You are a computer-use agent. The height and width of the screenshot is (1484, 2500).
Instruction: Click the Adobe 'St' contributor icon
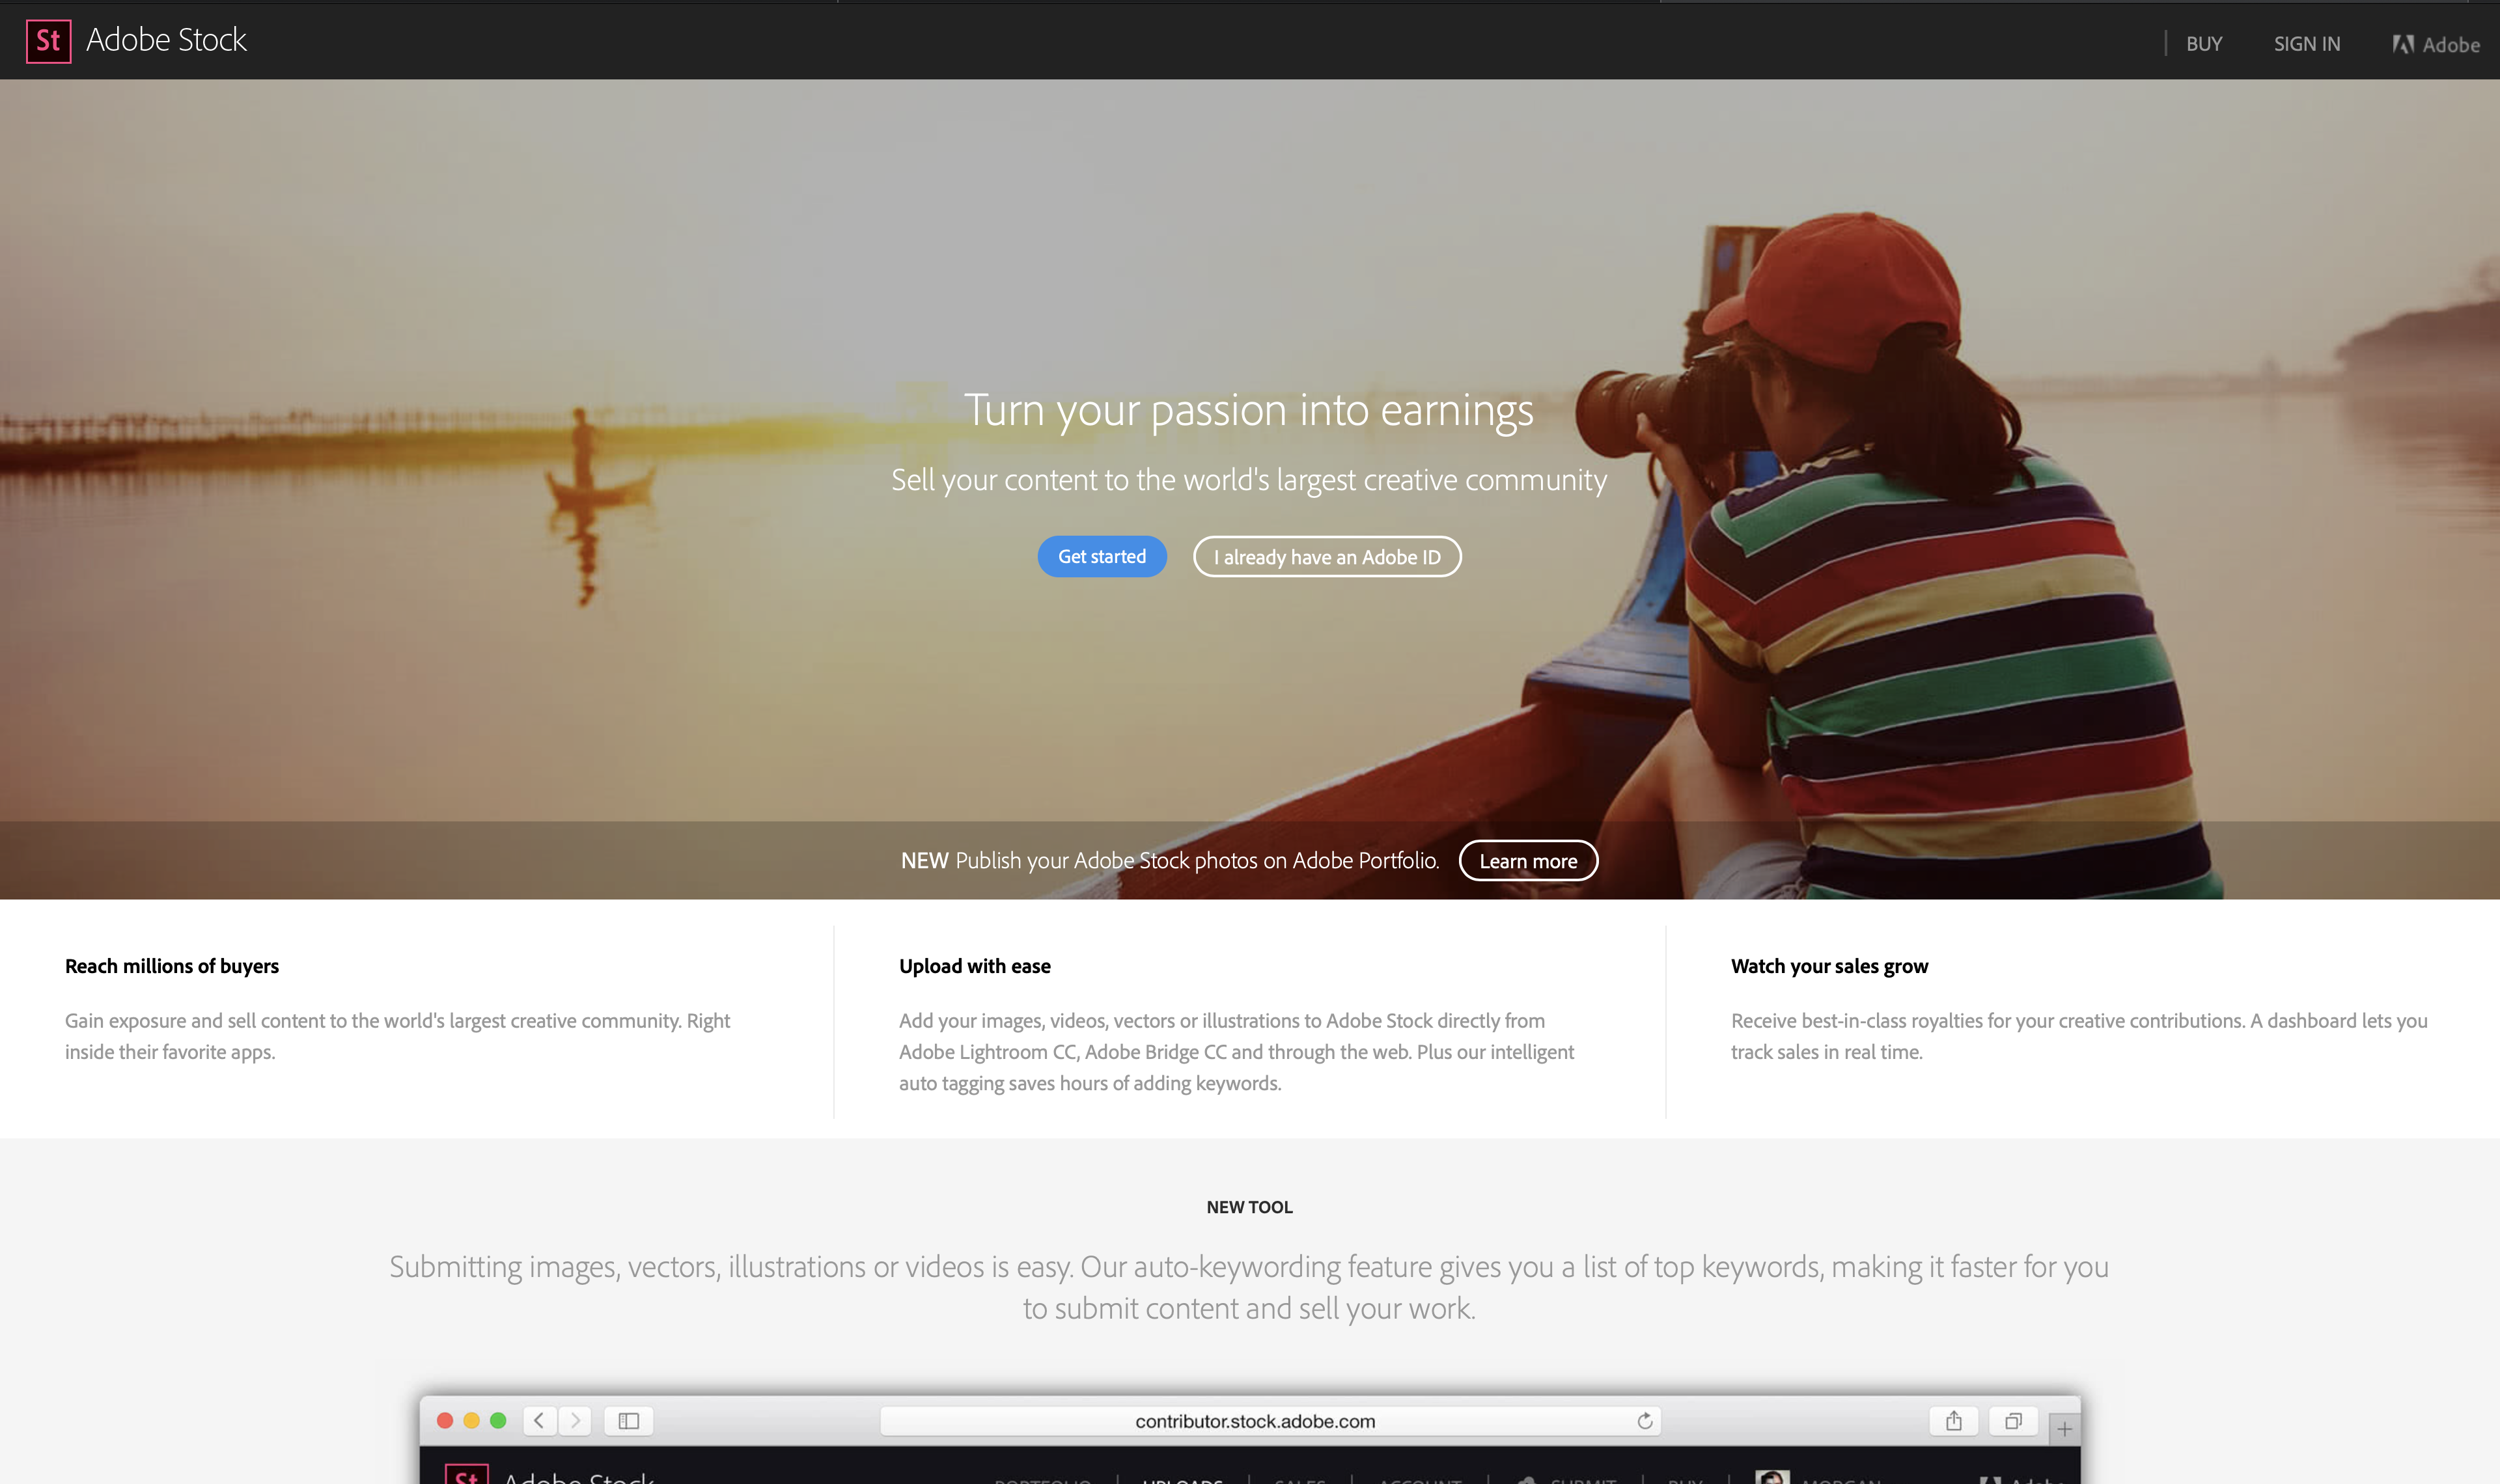click(48, 40)
